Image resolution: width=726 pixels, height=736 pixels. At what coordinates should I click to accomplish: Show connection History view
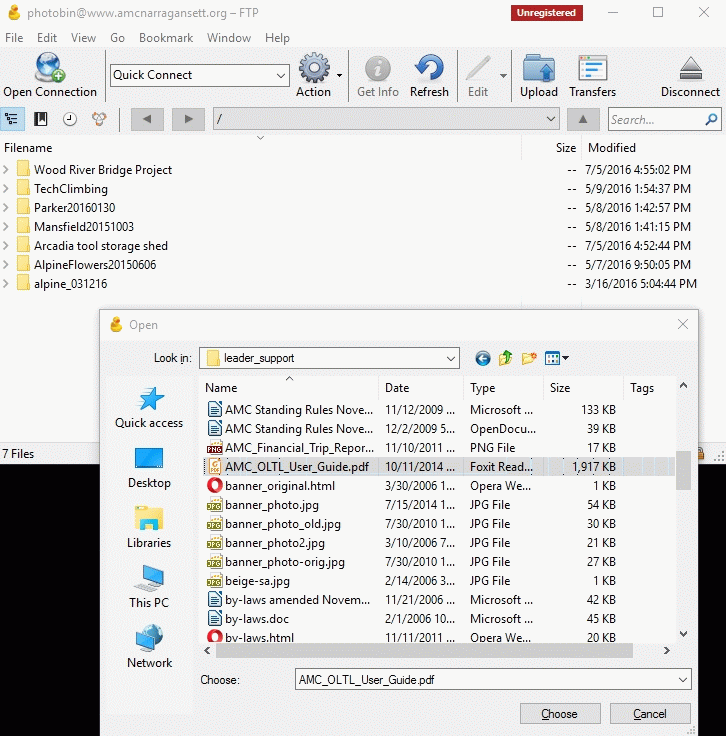pos(70,119)
